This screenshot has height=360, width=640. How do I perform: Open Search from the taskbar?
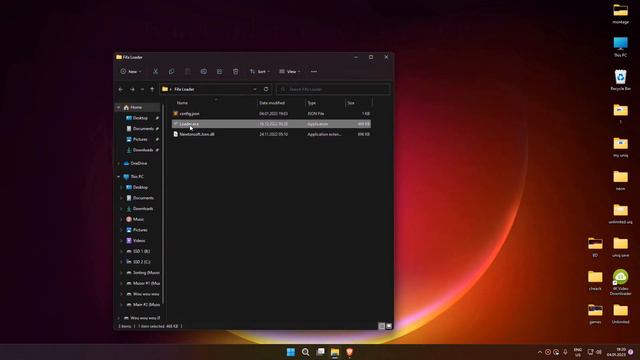(x=305, y=352)
